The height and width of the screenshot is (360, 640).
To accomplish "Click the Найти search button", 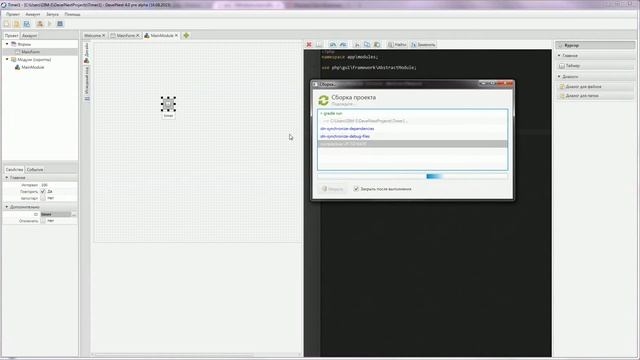I will [x=397, y=44].
